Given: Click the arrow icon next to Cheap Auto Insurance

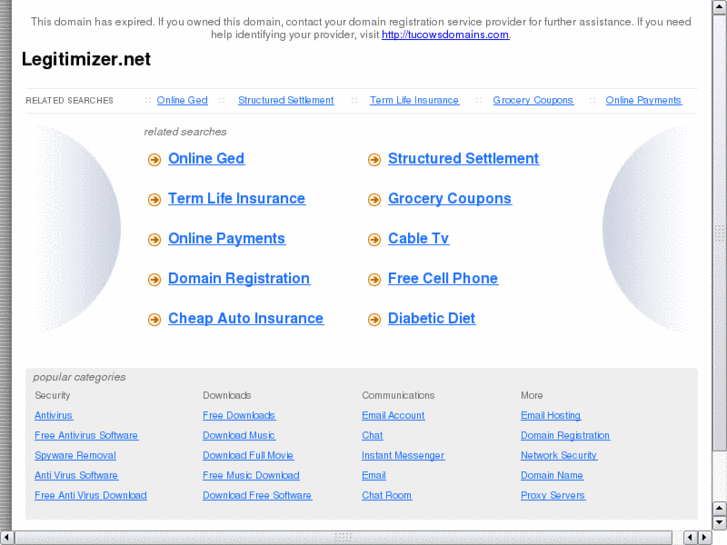Looking at the screenshot, I should (x=154, y=320).
